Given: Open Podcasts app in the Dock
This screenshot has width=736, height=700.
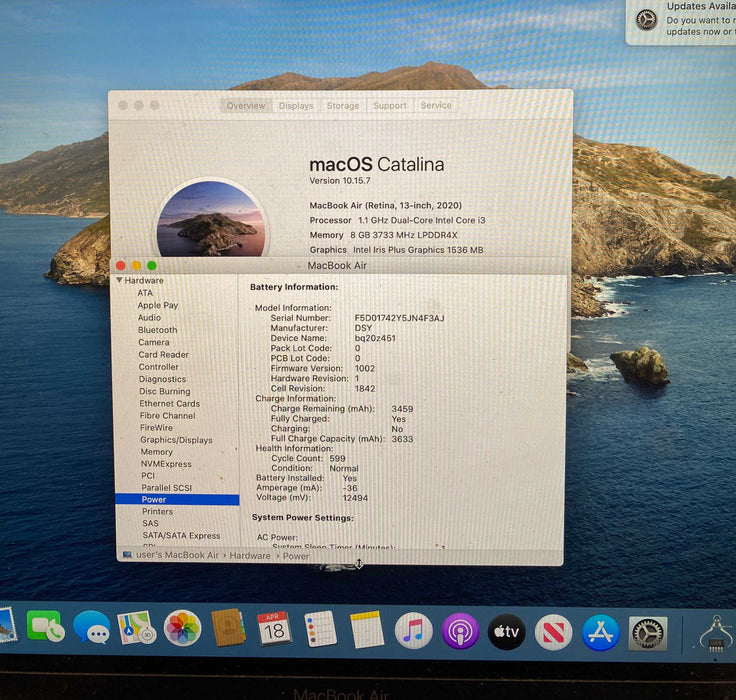Looking at the screenshot, I should [x=460, y=631].
